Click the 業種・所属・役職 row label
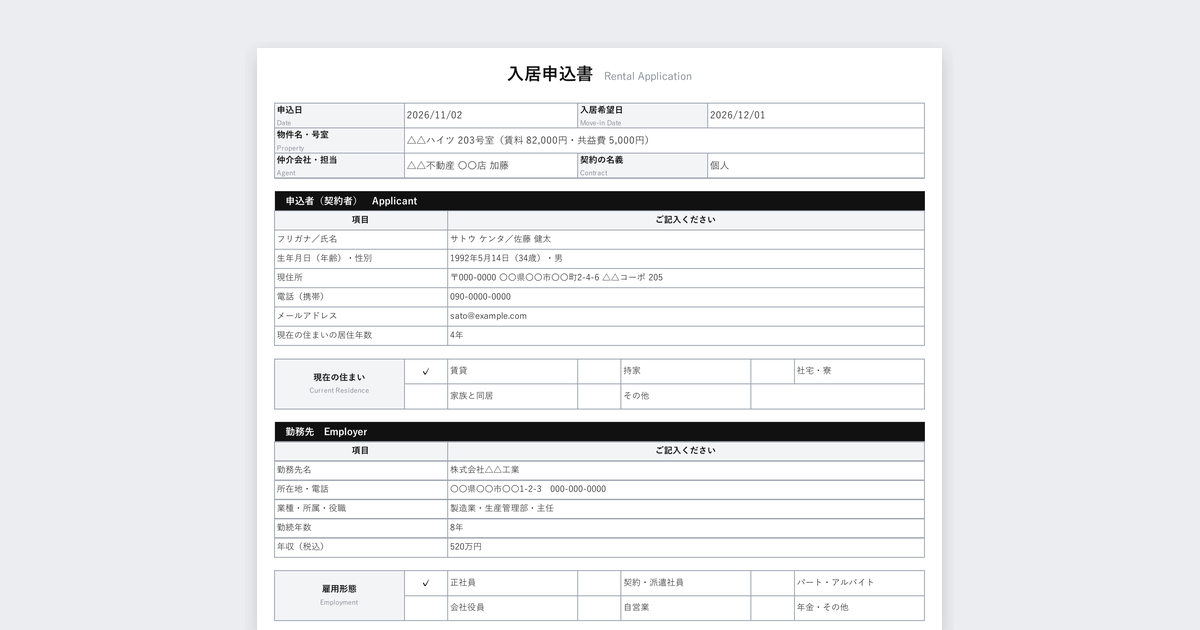 tap(361, 508)
